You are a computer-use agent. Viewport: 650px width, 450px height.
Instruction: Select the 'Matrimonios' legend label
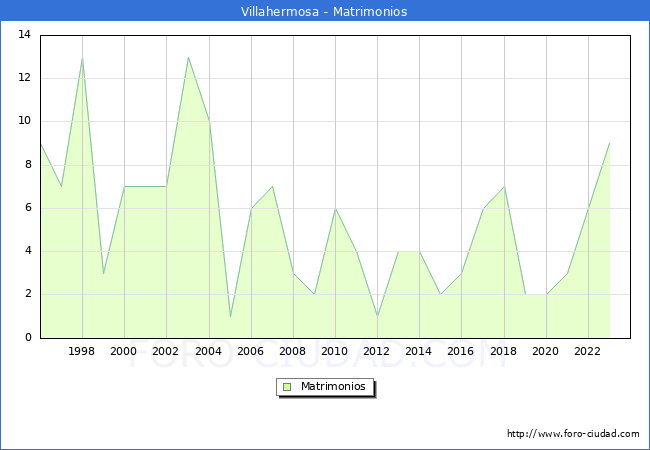(x=333, y=386)
